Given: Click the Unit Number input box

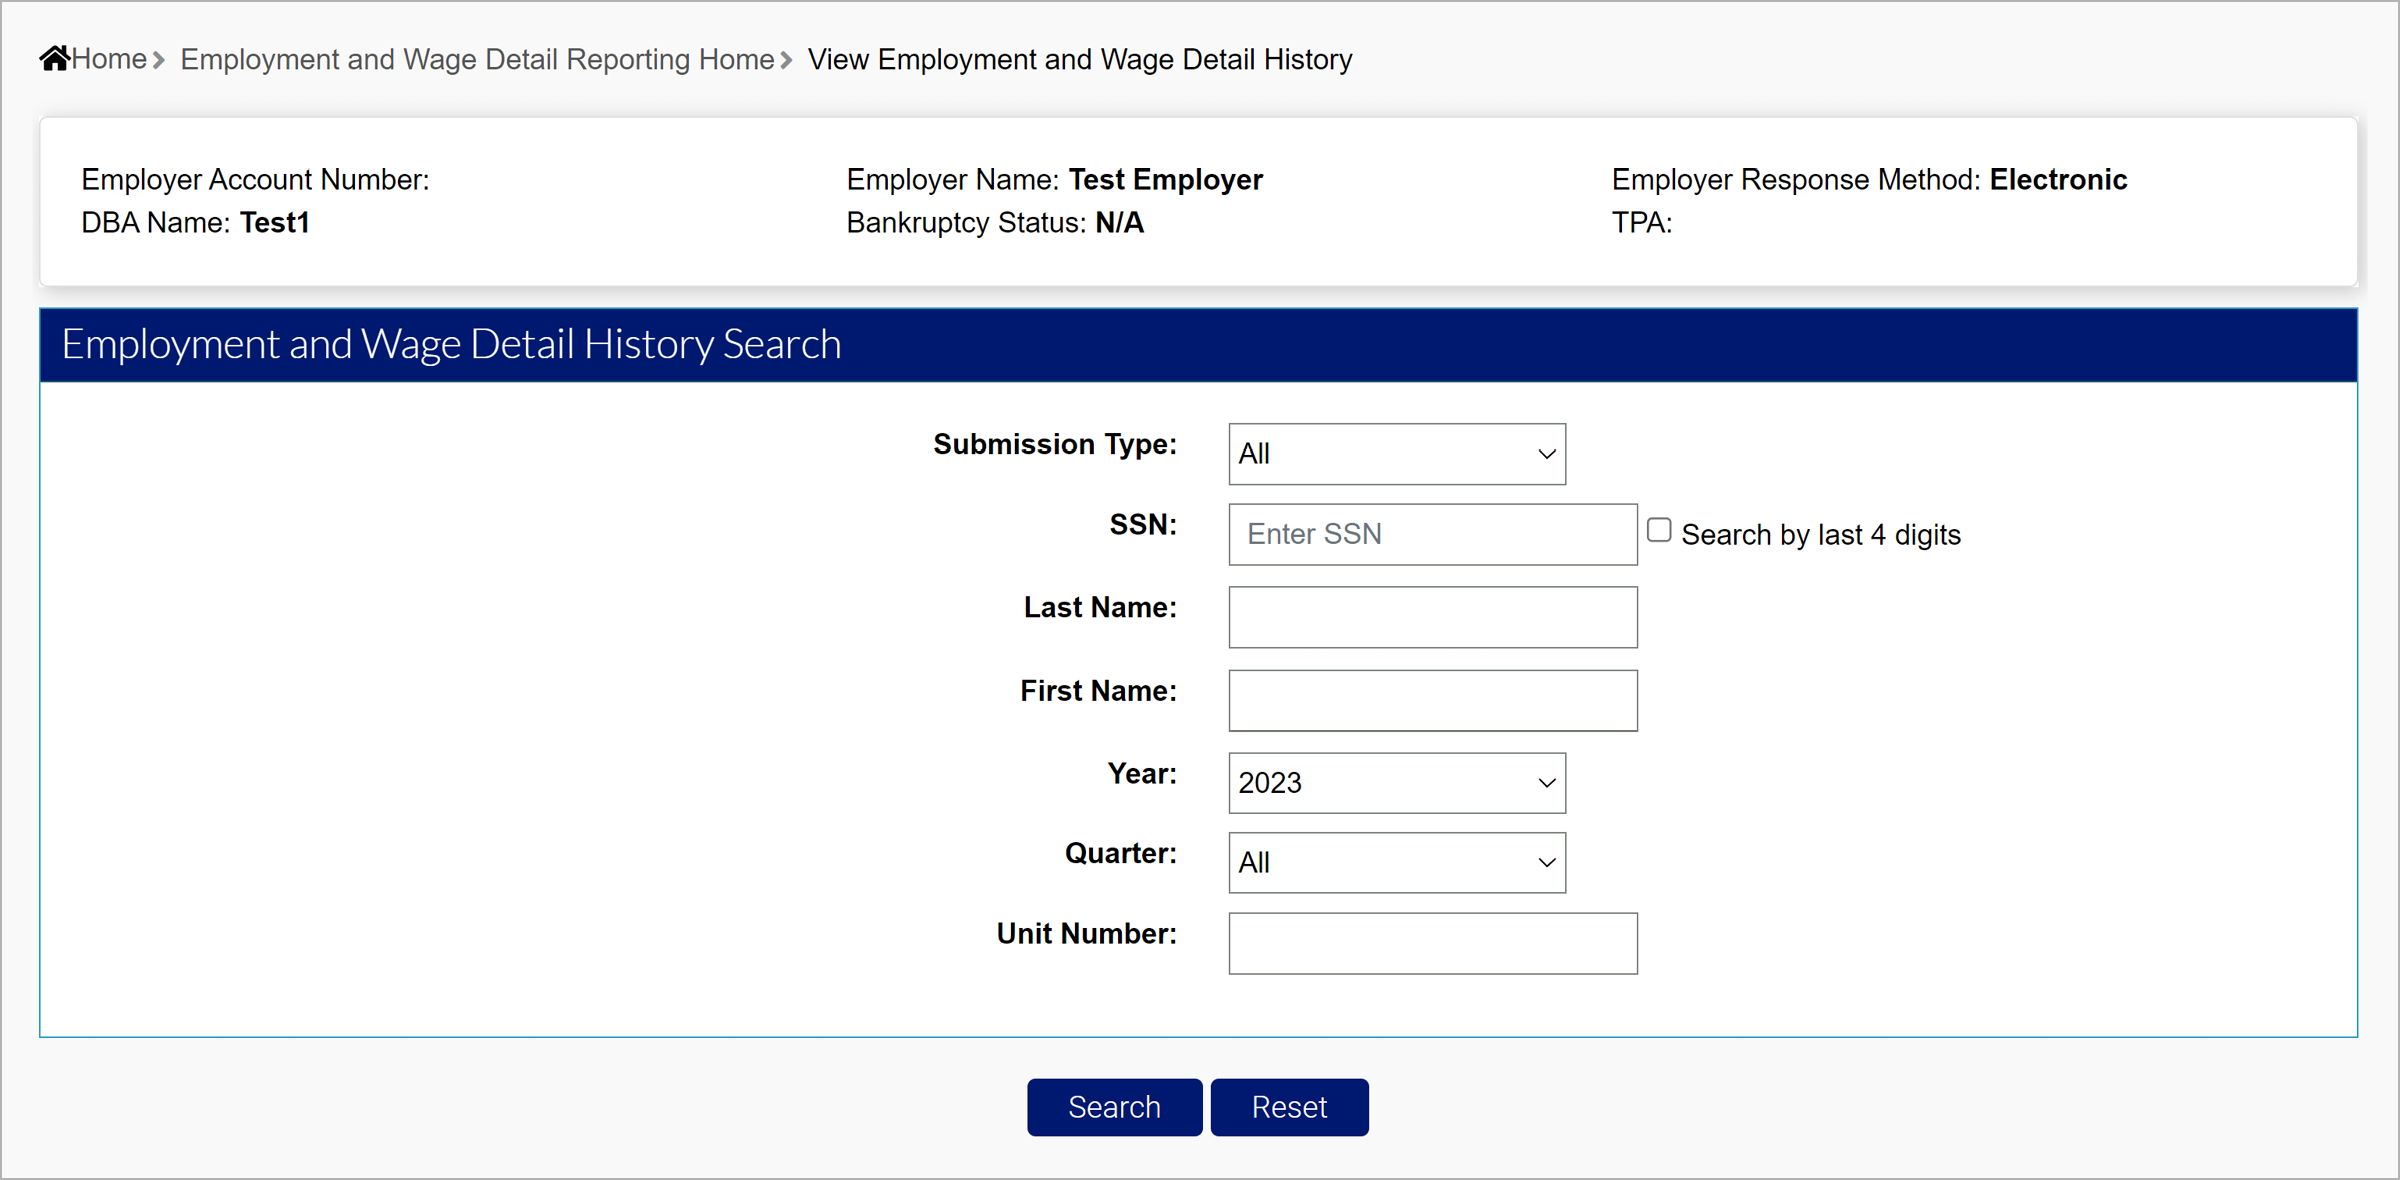Looking at the screenshot, I should point(1432,943).
